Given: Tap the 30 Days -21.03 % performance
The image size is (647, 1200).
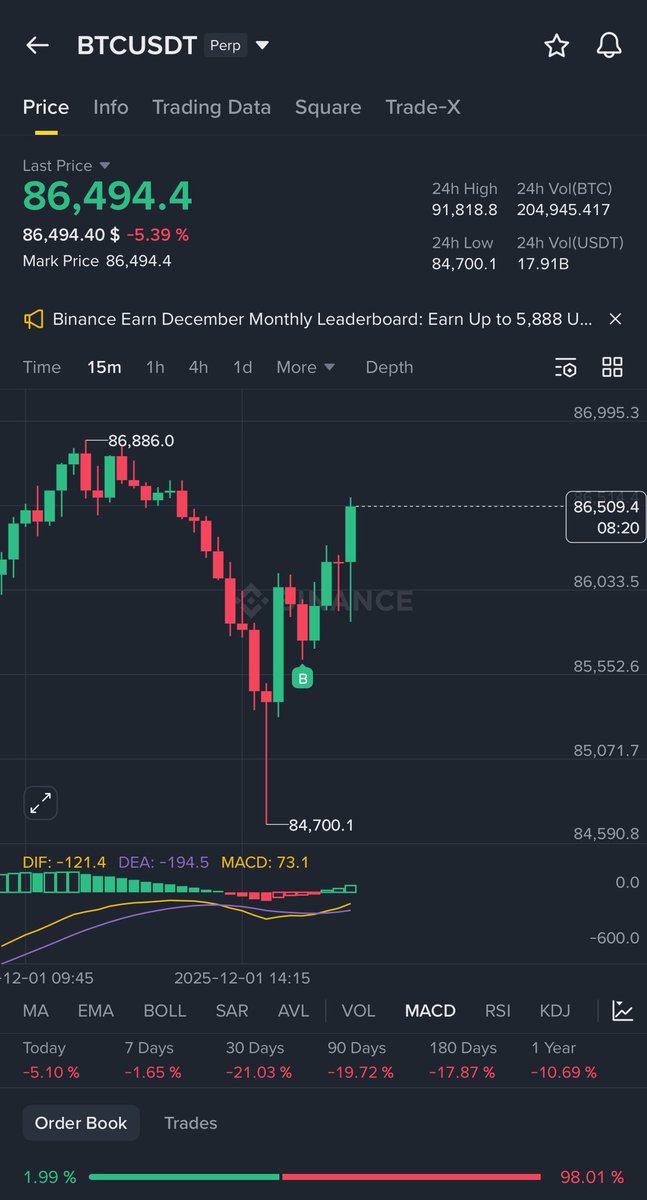Looking at the screenshot, I should coord(258,1060).
